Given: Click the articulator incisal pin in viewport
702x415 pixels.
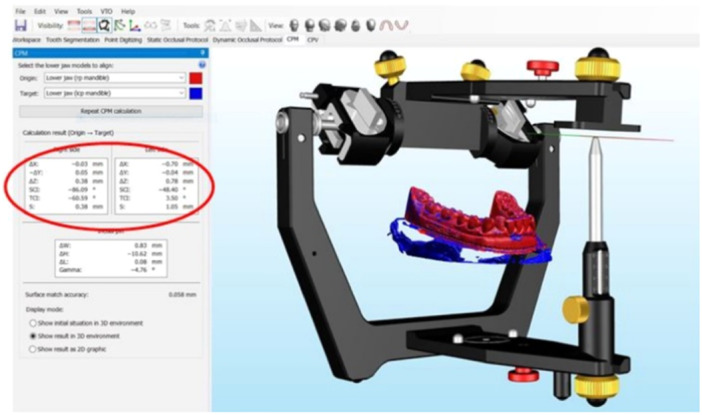Looking at the screenshot, I should click(x=595, y=193).
